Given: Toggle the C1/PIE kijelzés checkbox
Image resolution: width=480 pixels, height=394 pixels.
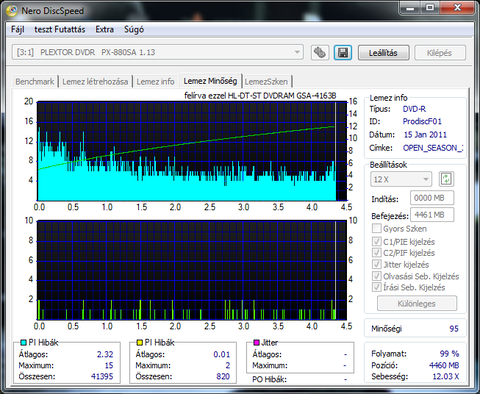Looking at the screenshot, I should [x=377, y=241].
